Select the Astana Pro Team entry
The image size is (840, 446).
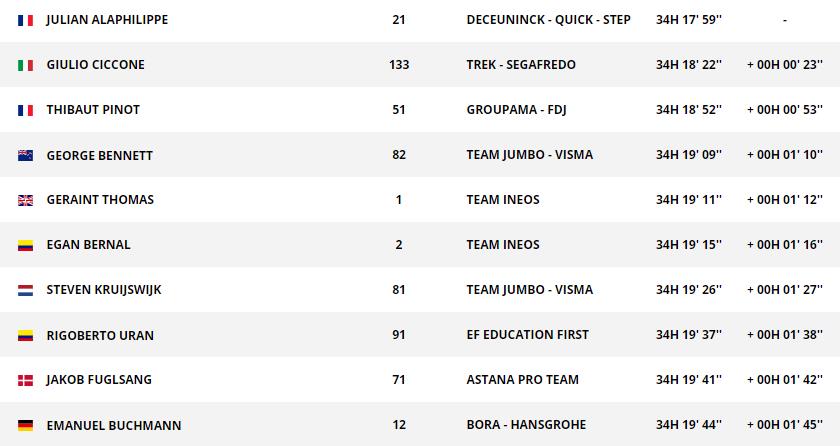tap(522, 380)
